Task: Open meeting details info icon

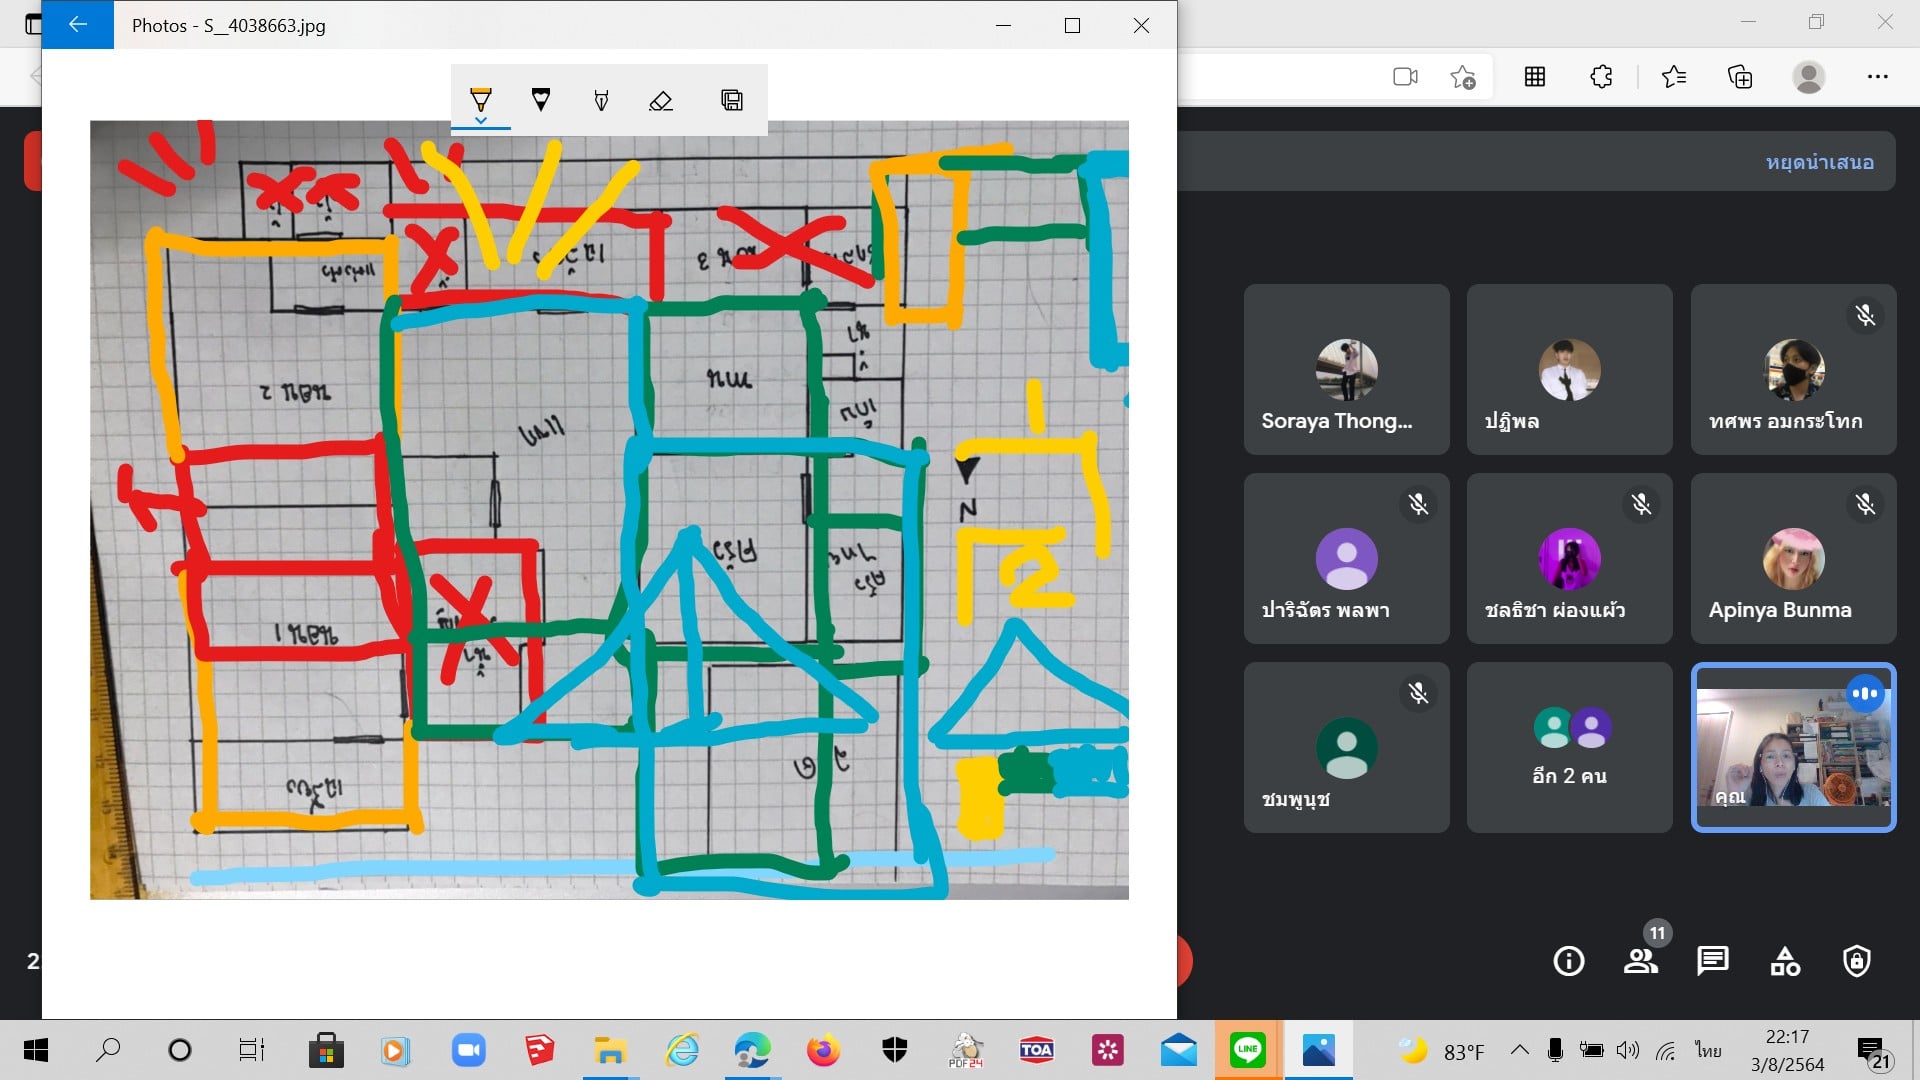Action: pos(1568,961)
